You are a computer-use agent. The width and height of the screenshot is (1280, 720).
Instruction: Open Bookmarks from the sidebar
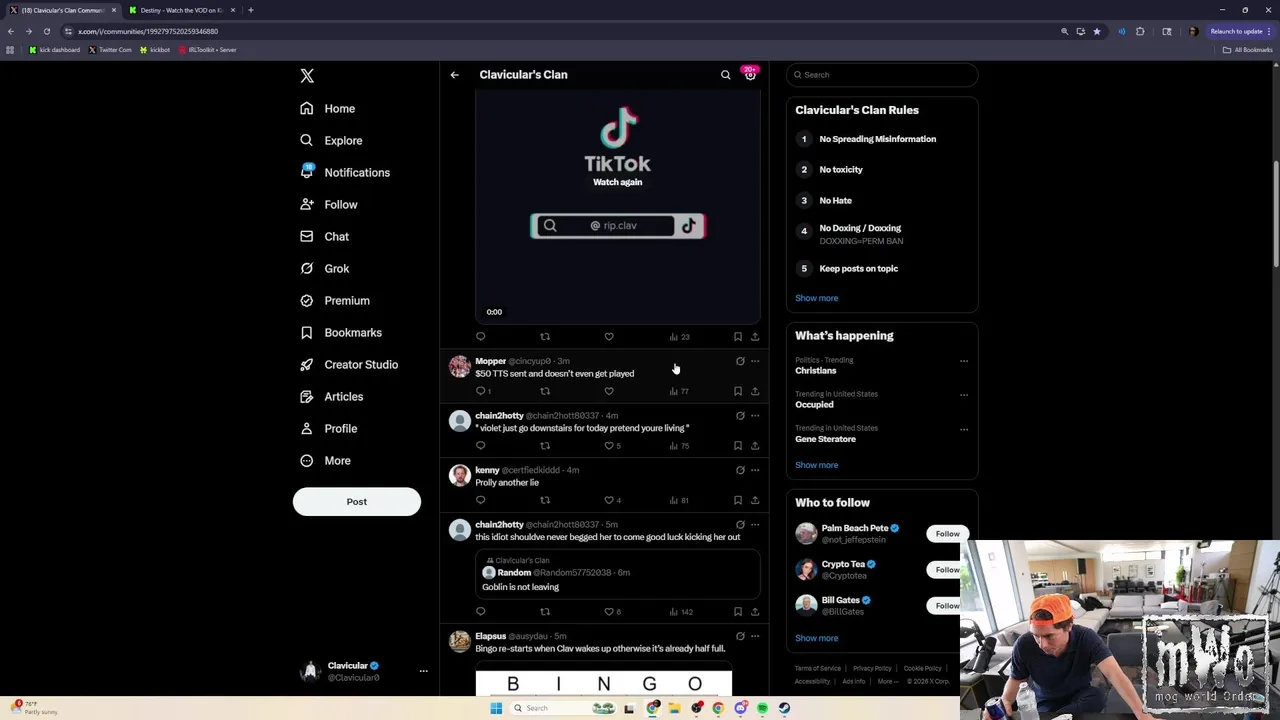click(341, 332)
